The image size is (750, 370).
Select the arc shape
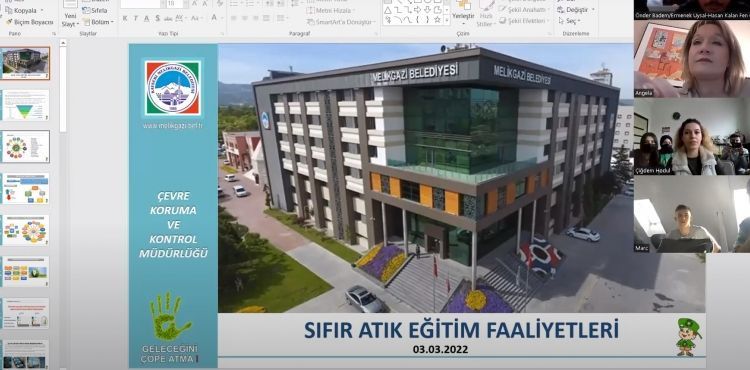(398, 20)
